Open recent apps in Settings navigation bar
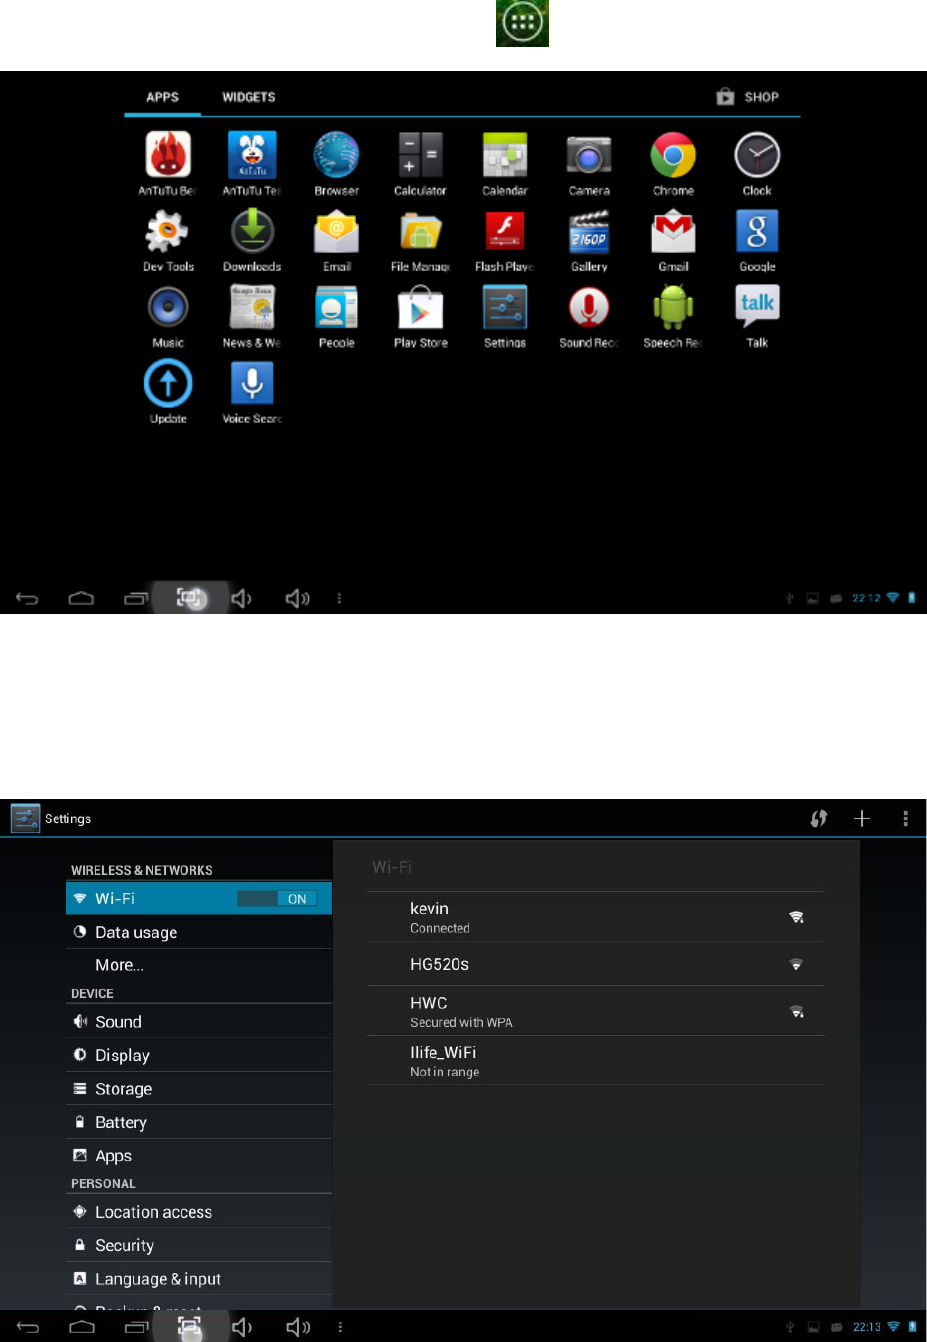Image resolution: width=927 pixels, height=1342 pixels. [x=136, y=1327]
